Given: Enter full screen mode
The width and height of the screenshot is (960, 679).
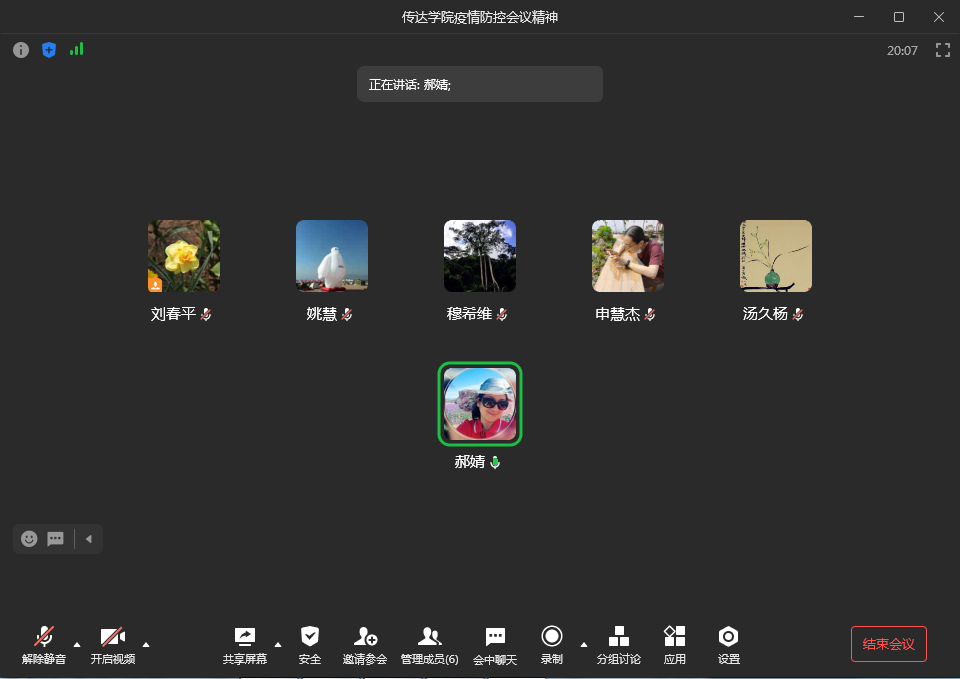Looking at the screenshot, I should click(x=942, y=50).
